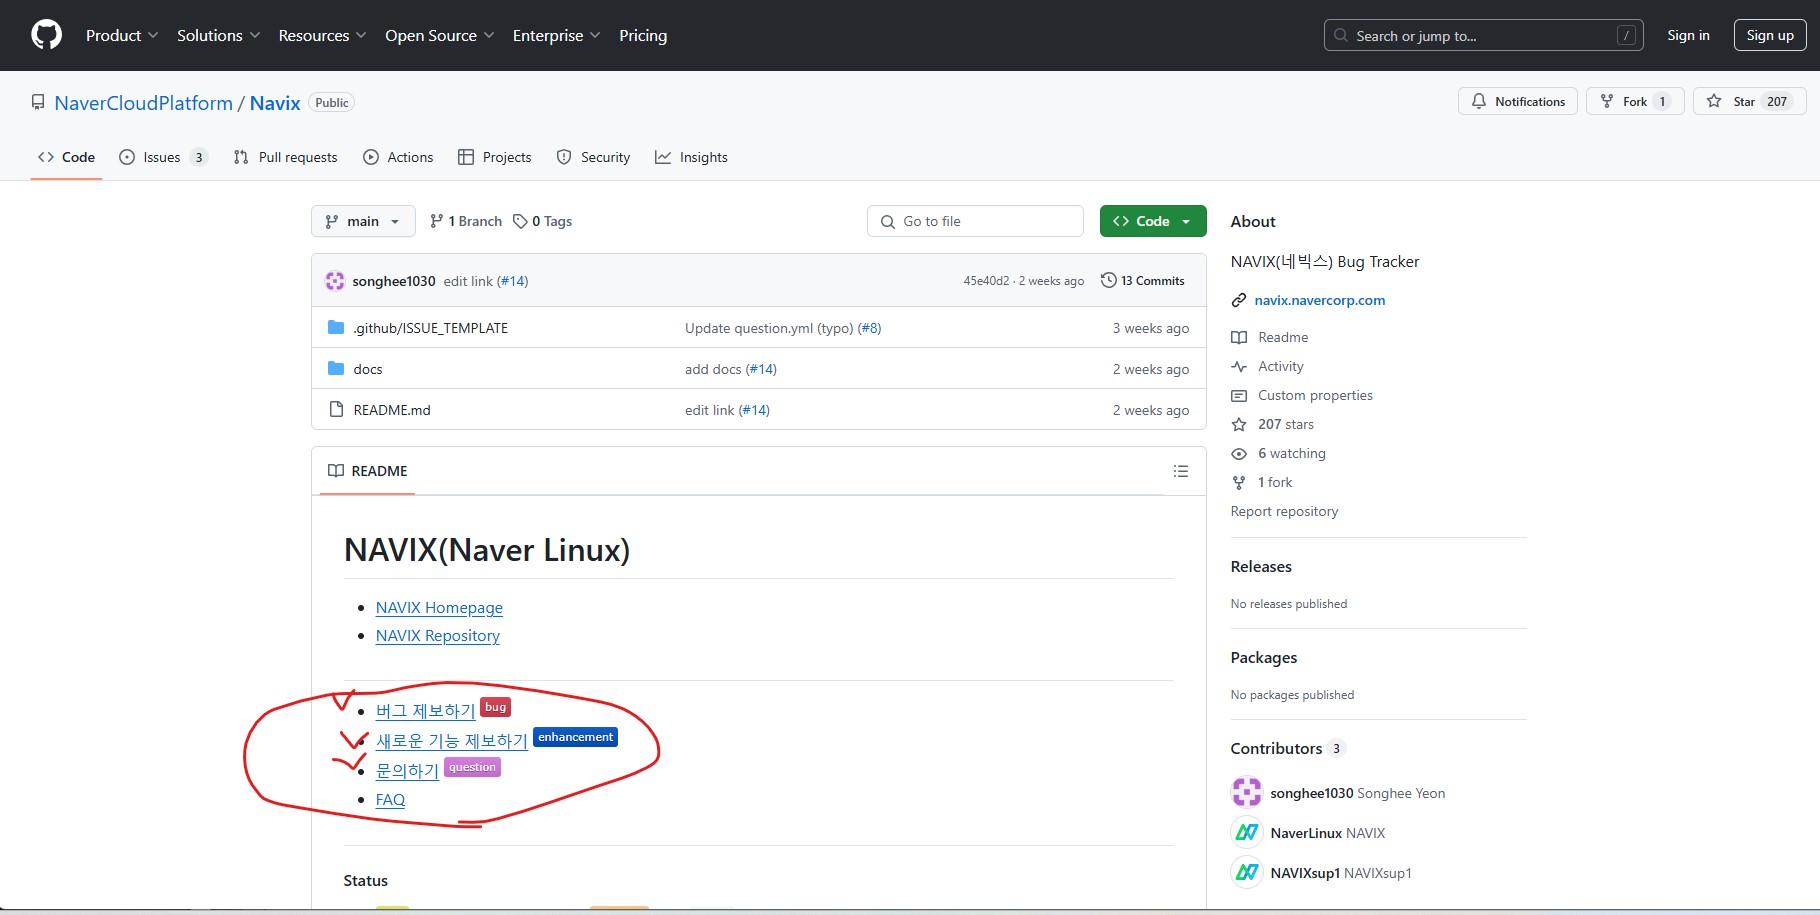Open the .github/ISSUE_TEMPLATE folder
This screenshot has height=915, width=1820.
point(430,328)
